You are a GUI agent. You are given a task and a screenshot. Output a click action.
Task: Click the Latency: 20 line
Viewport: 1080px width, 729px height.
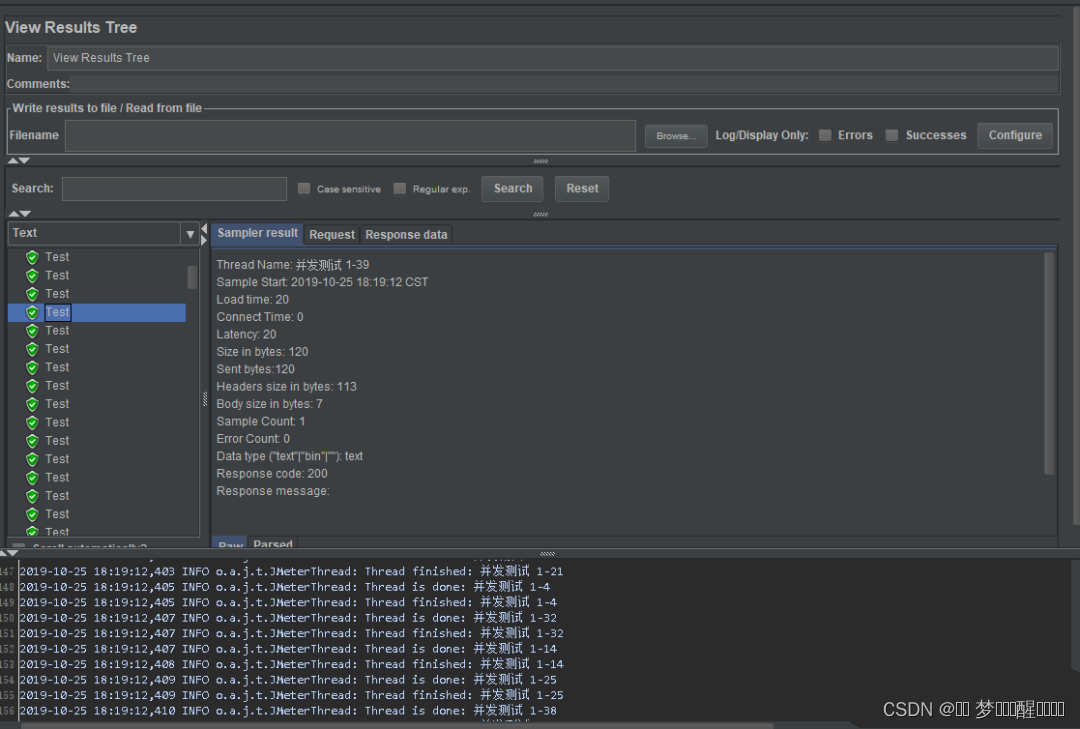click(x=247, y=334)
